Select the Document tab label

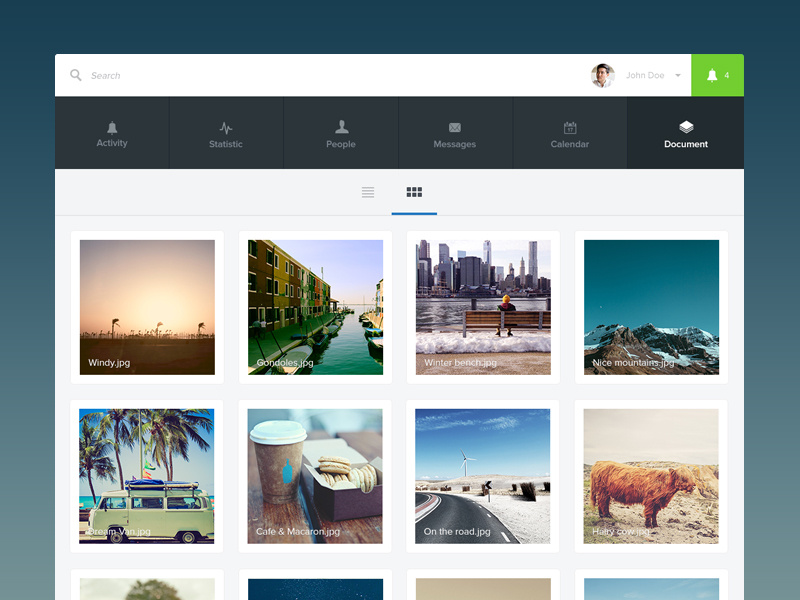[686, 144]
